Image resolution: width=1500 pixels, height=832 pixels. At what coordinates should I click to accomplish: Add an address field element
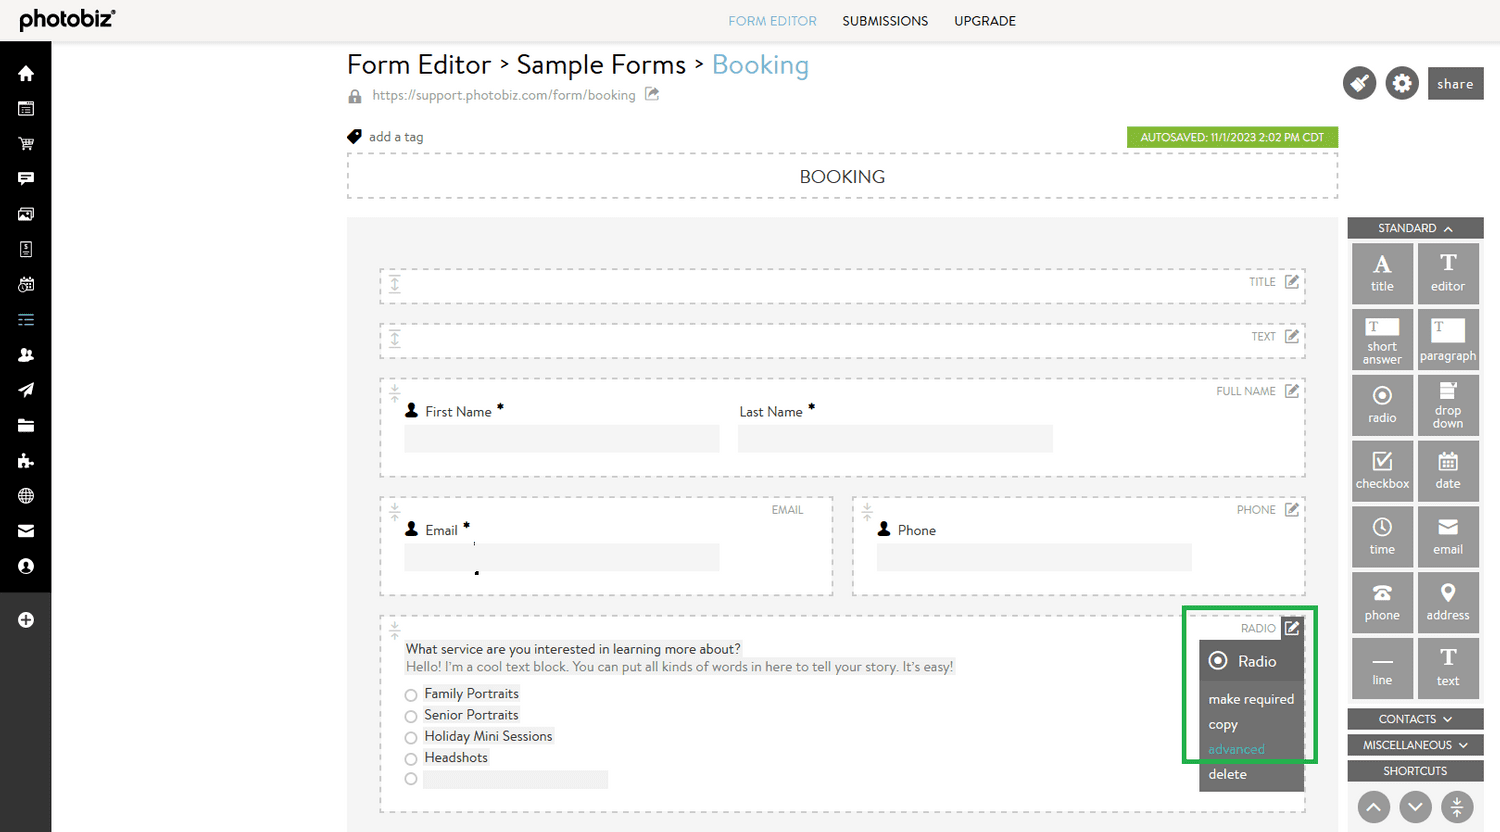[1448, 602]
